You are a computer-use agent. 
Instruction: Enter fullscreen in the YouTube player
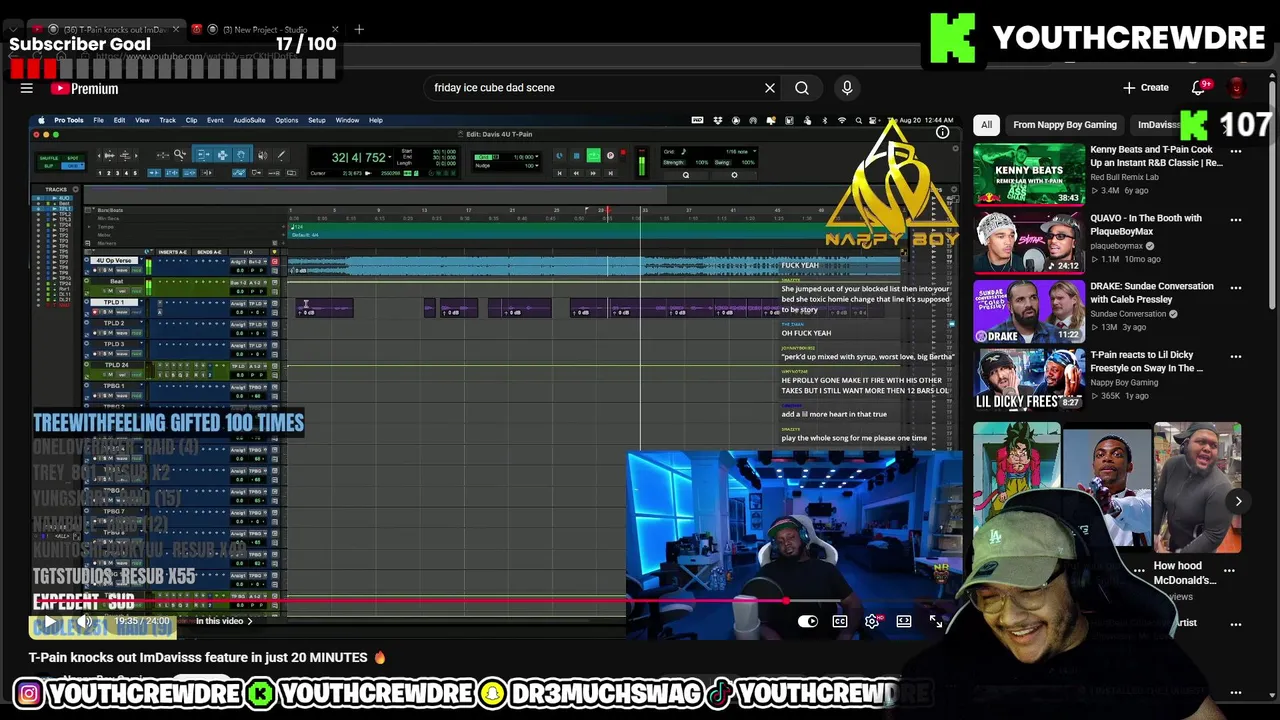click(x=936, y=621)
